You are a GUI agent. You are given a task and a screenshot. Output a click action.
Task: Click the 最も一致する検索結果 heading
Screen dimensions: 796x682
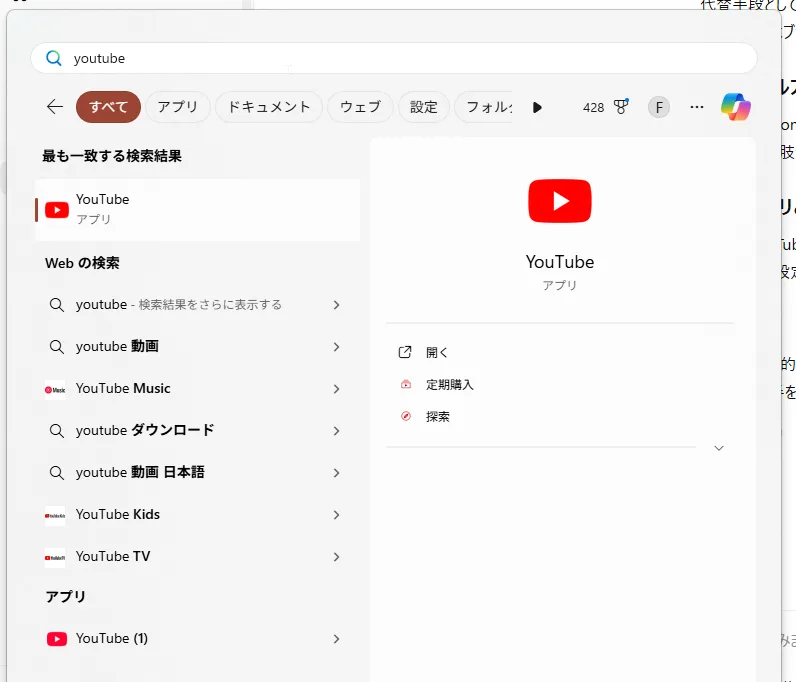112,156
